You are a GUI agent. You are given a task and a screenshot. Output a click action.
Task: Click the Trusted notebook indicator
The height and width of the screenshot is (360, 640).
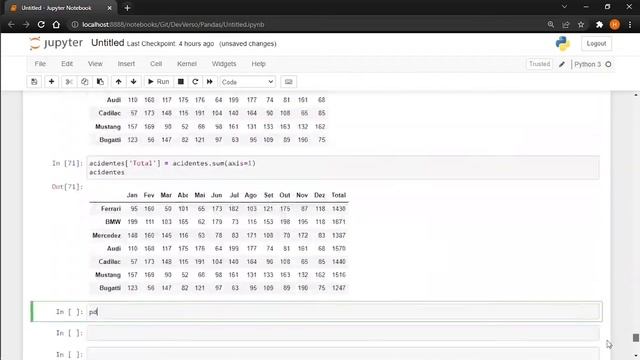pyautogui.click(x=540, y=64)
